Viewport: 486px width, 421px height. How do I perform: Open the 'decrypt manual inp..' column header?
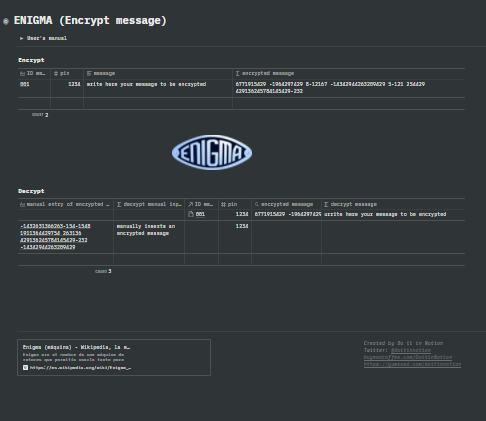click(149, 204)
